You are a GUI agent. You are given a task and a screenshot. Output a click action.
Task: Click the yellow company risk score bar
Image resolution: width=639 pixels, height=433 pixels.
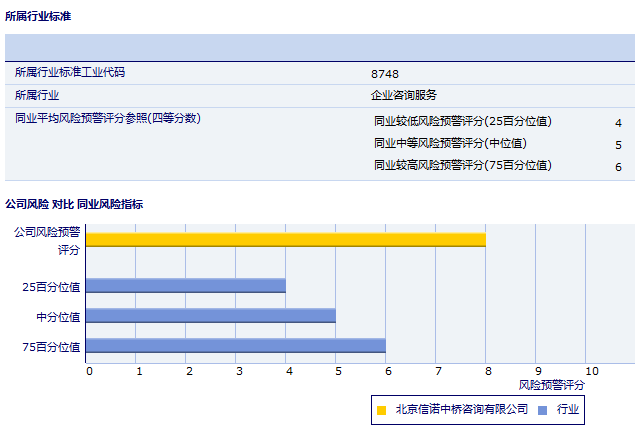point(285,240)
